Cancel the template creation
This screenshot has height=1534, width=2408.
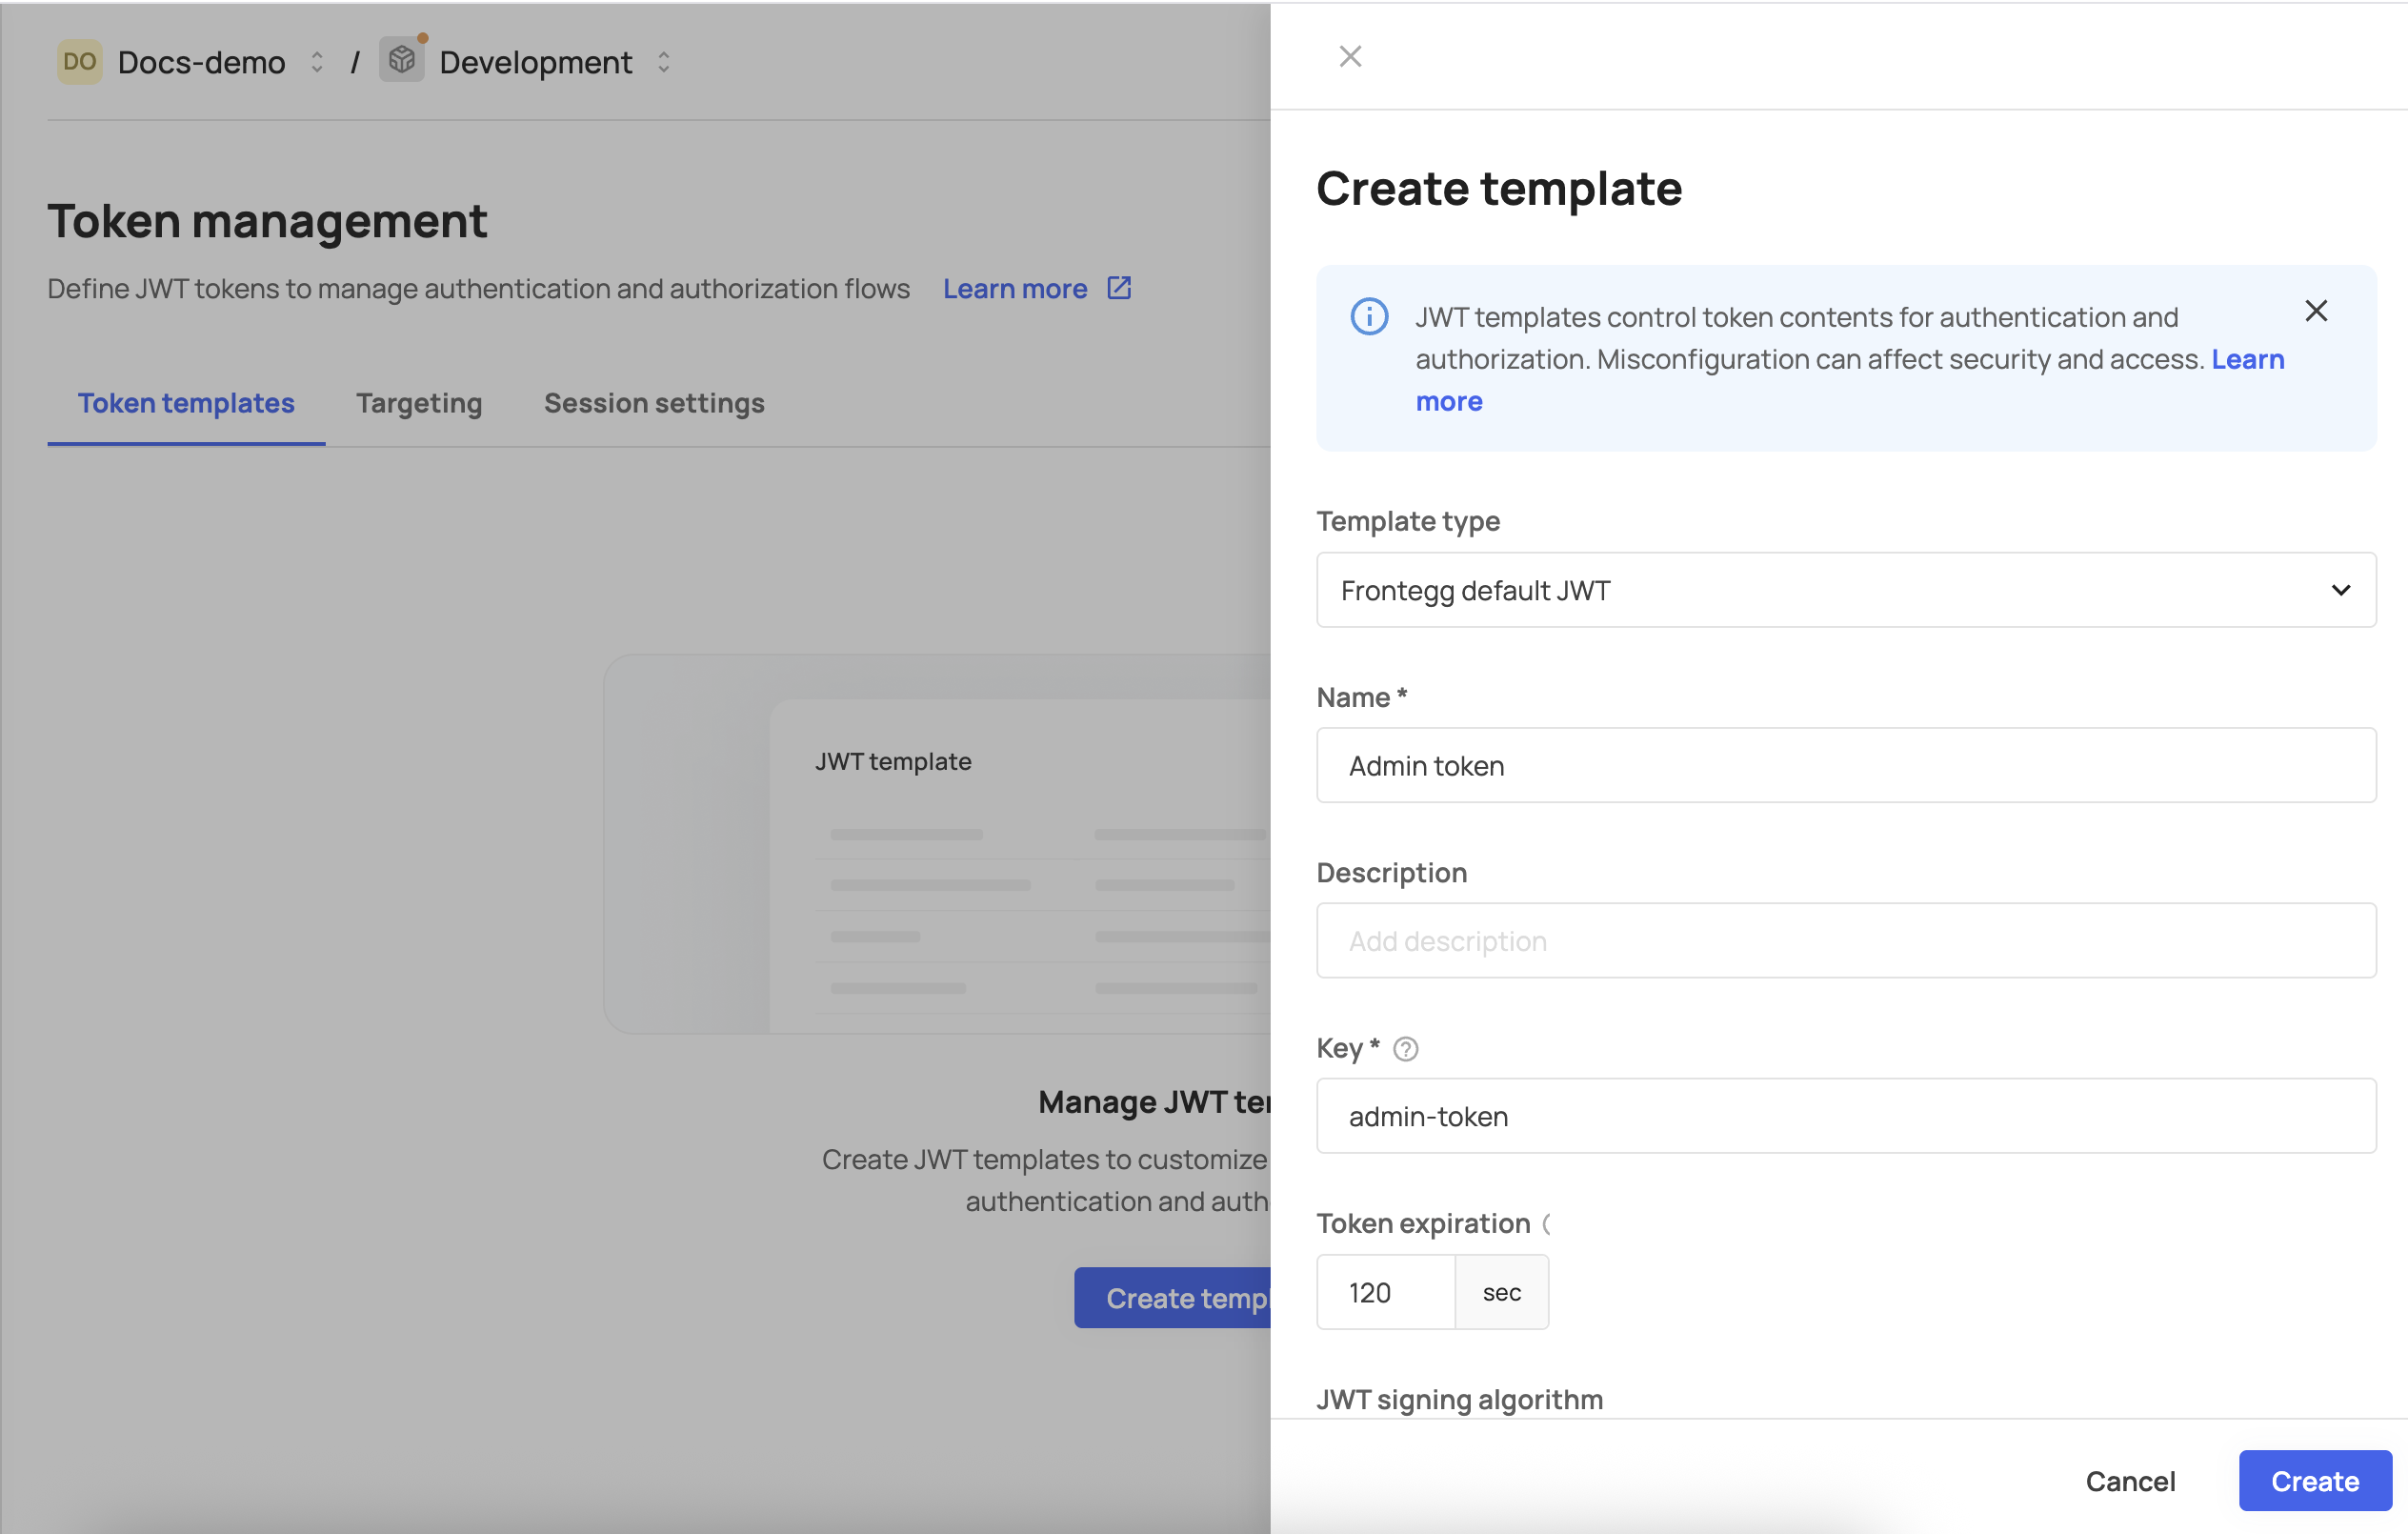pyautogui.click(x=2131, y=1480)
